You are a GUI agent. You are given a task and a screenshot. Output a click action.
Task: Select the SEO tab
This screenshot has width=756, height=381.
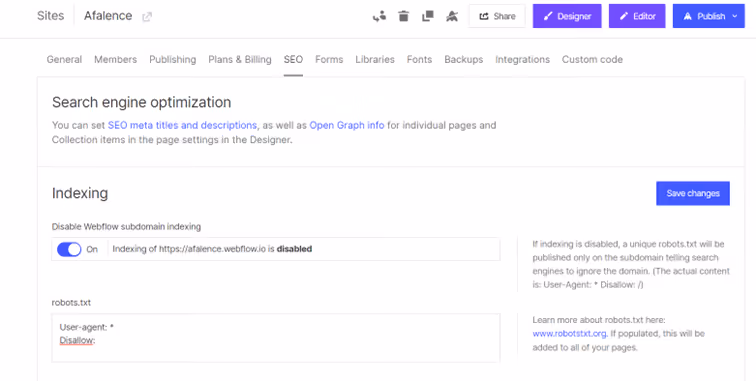[x=293, y=59]
